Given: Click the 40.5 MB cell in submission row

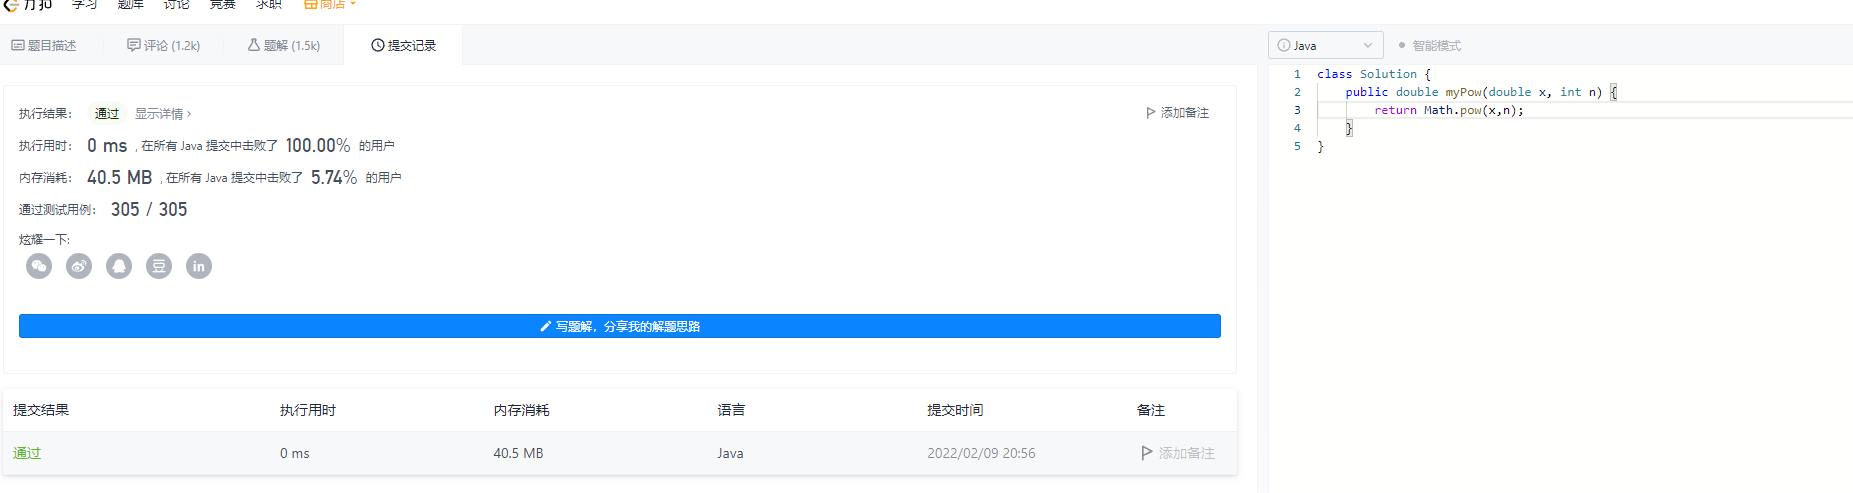Looking at the screenshot, I should coord(518,453).
